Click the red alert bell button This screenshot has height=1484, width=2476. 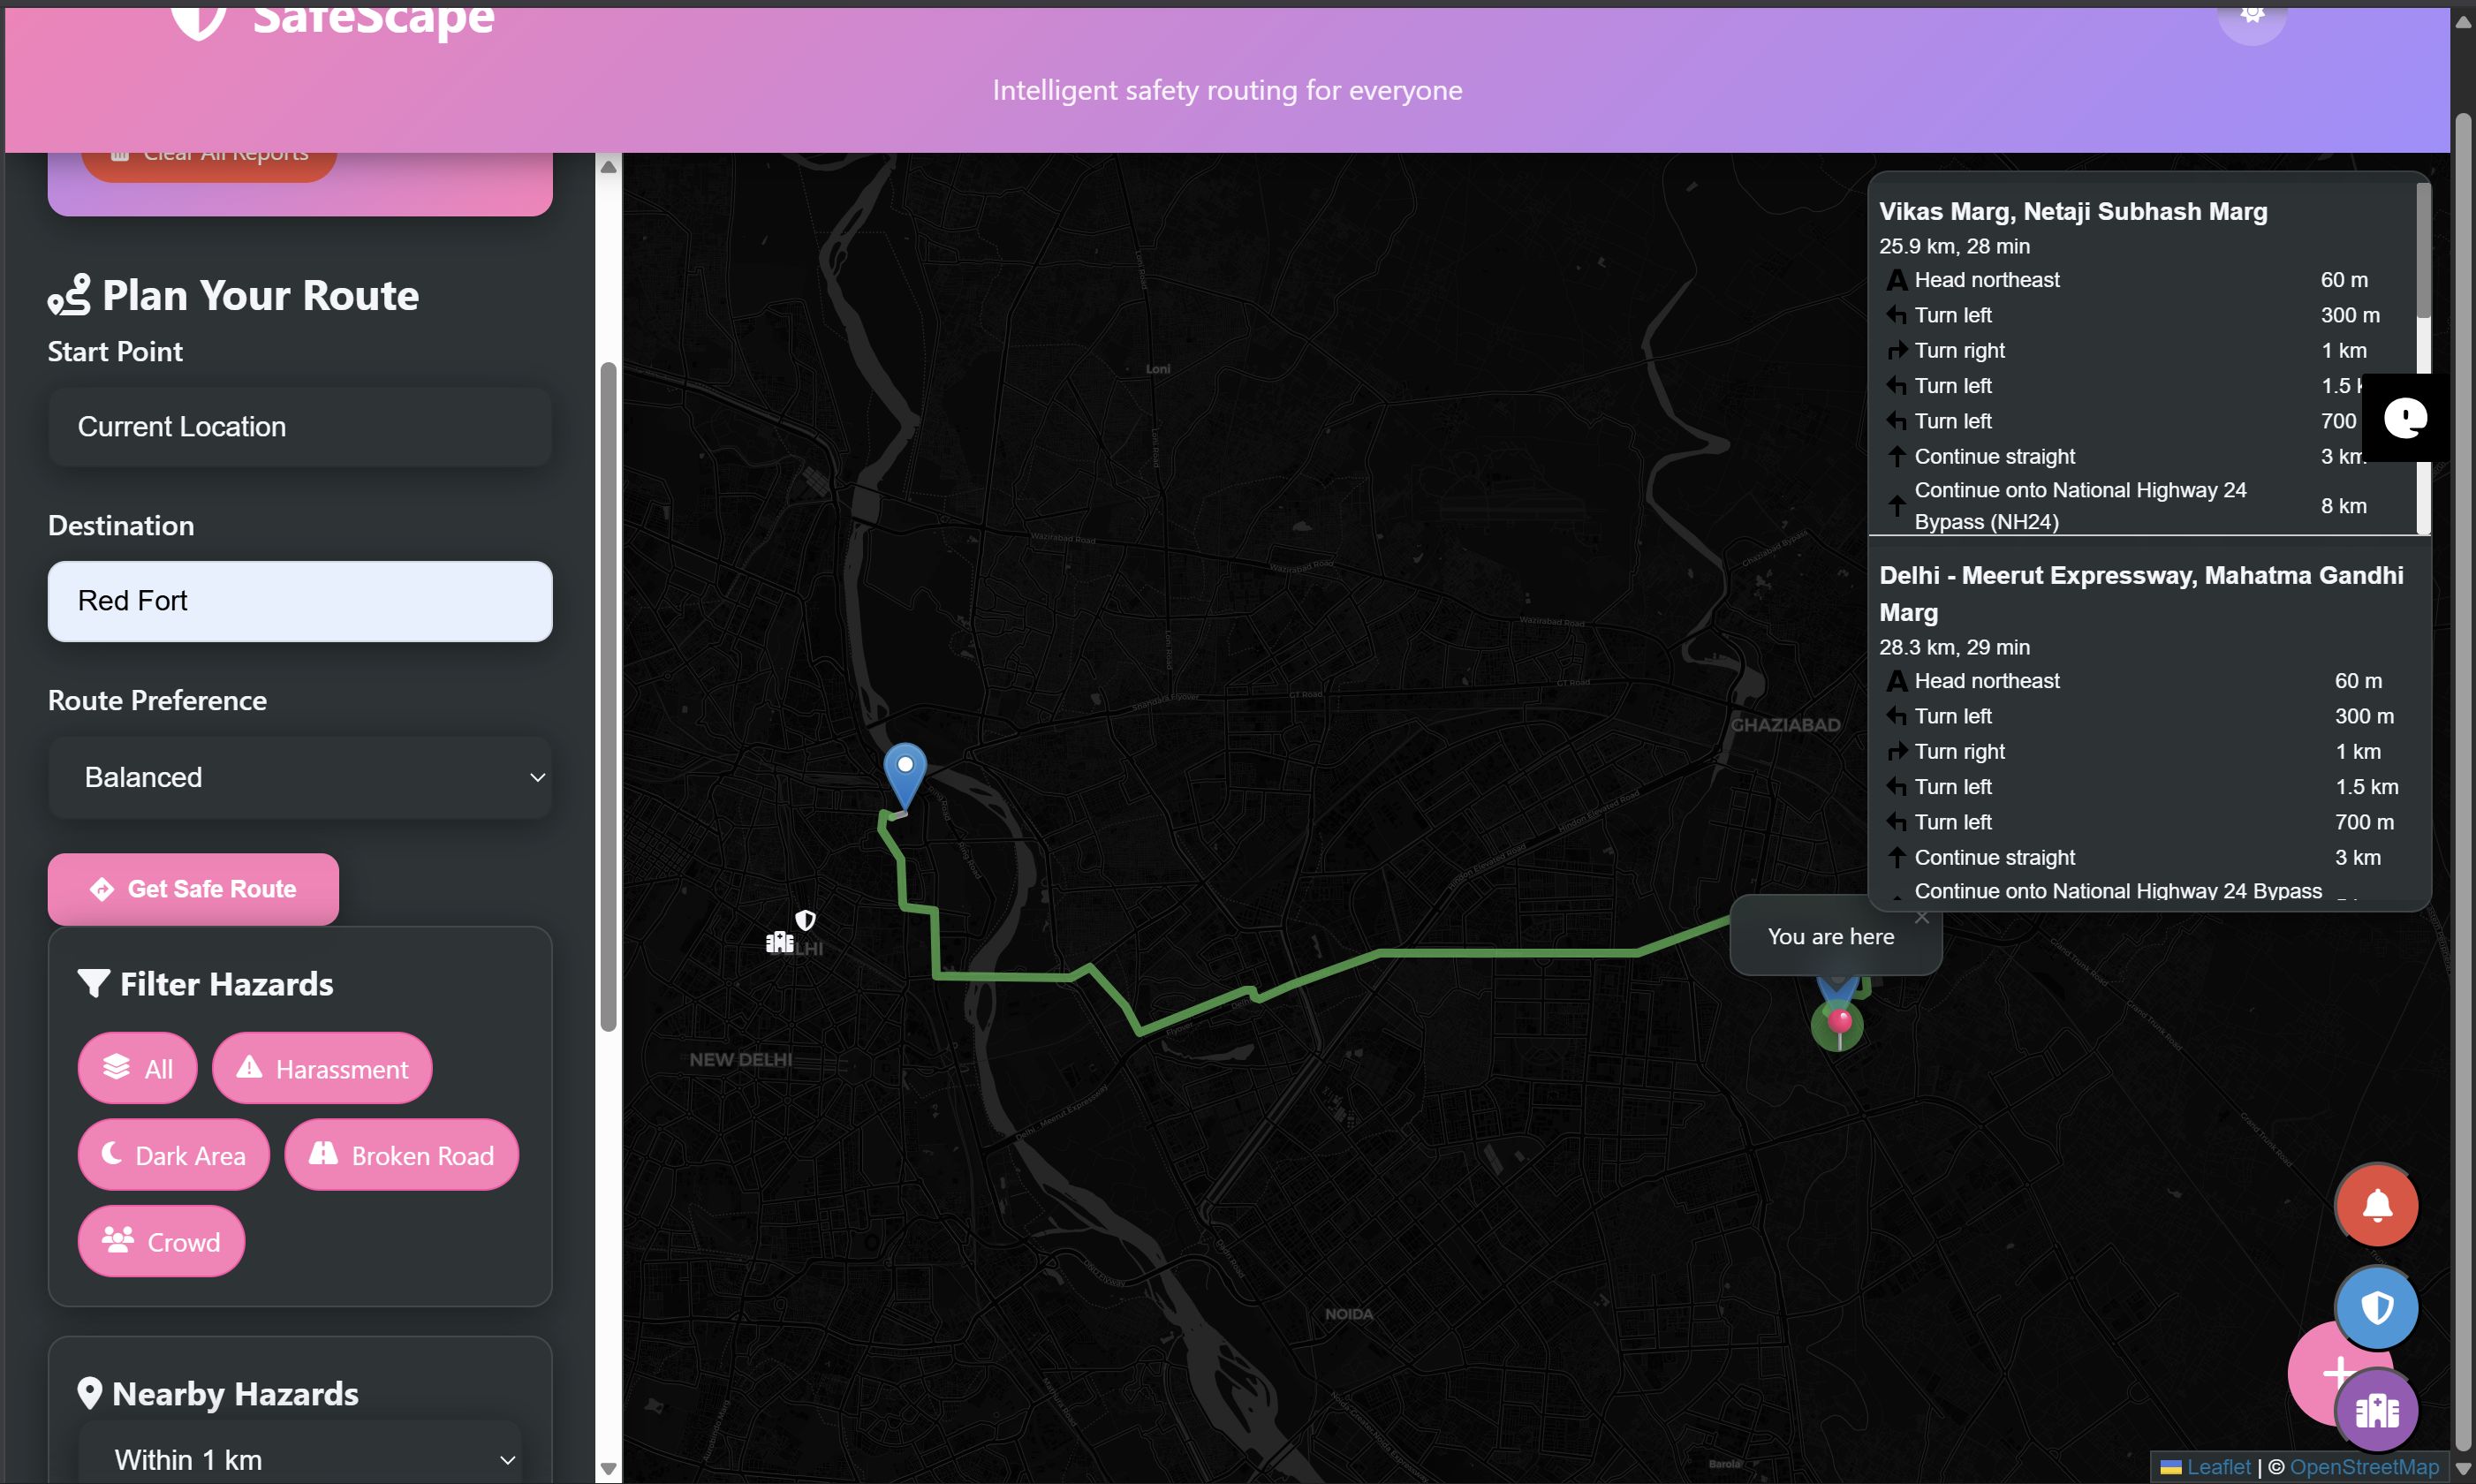click(2376, 1205)
